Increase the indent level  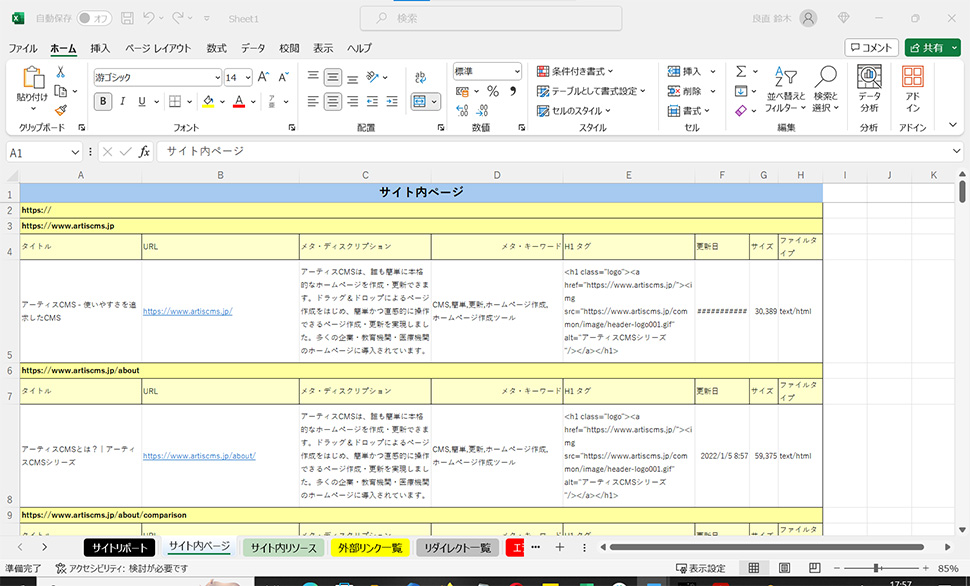click(392, 101)
